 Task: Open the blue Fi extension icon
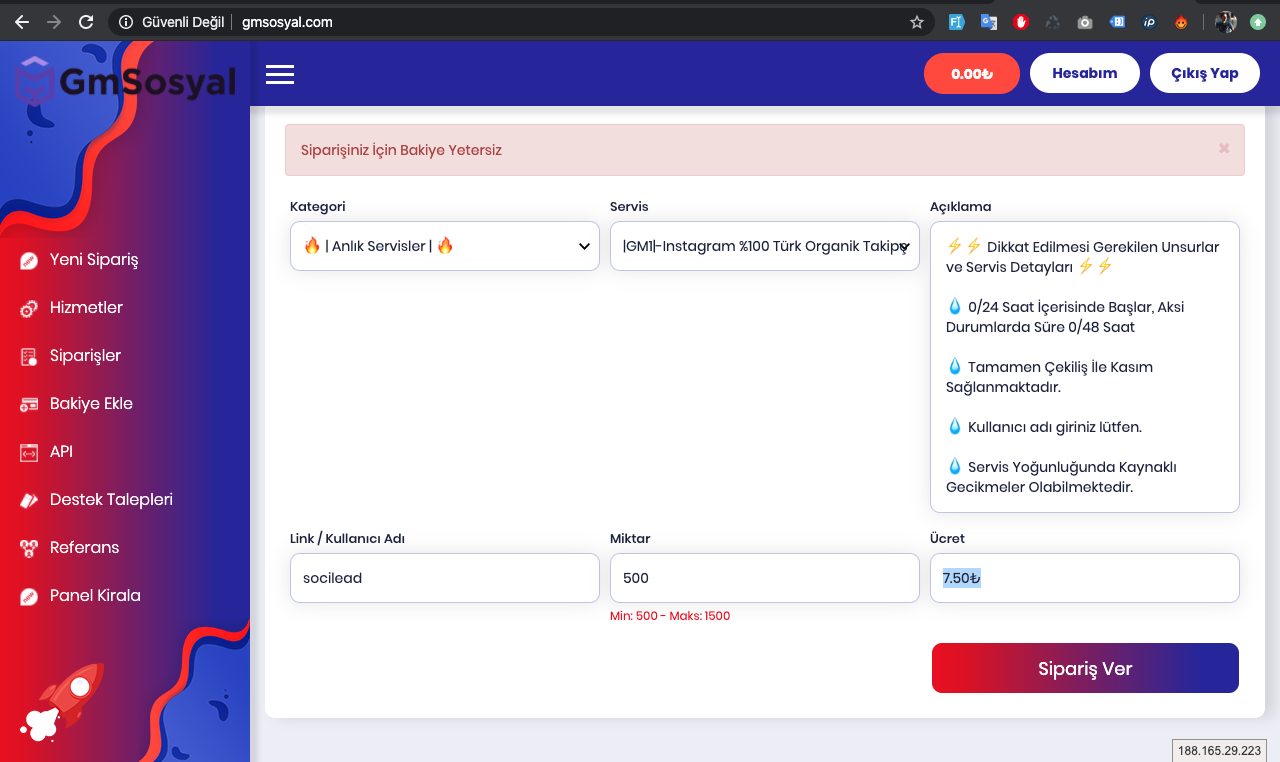[956, 22]
